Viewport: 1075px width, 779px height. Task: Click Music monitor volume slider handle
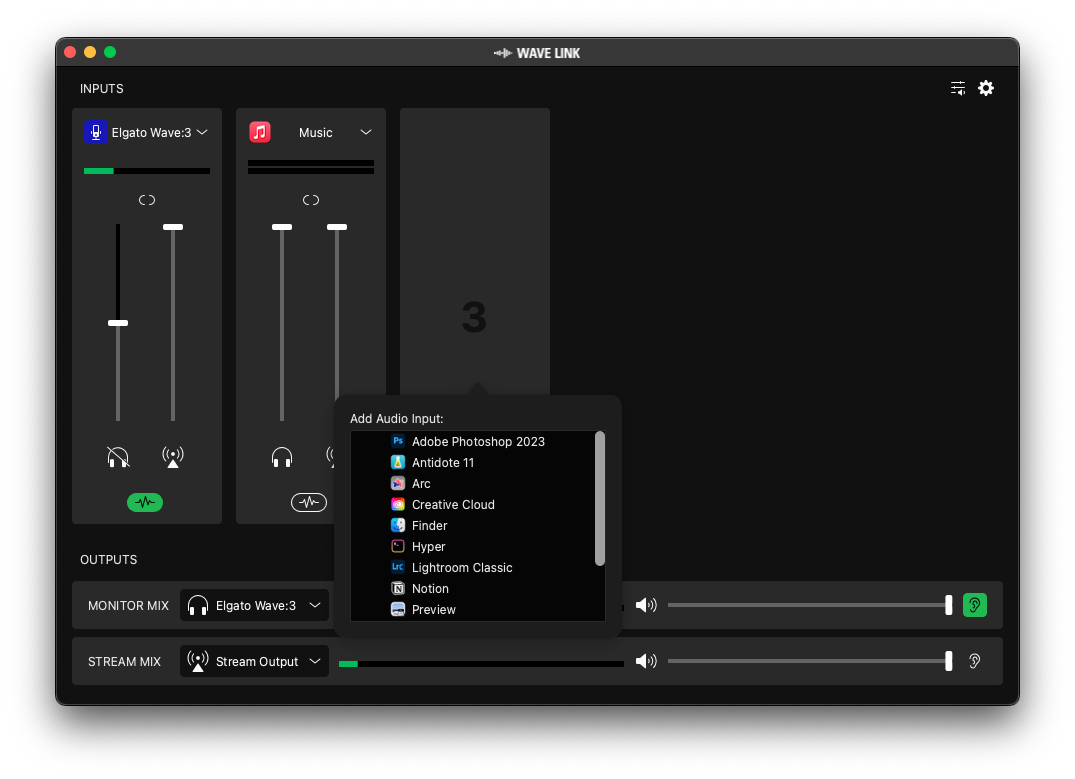[x=282, y=227]
